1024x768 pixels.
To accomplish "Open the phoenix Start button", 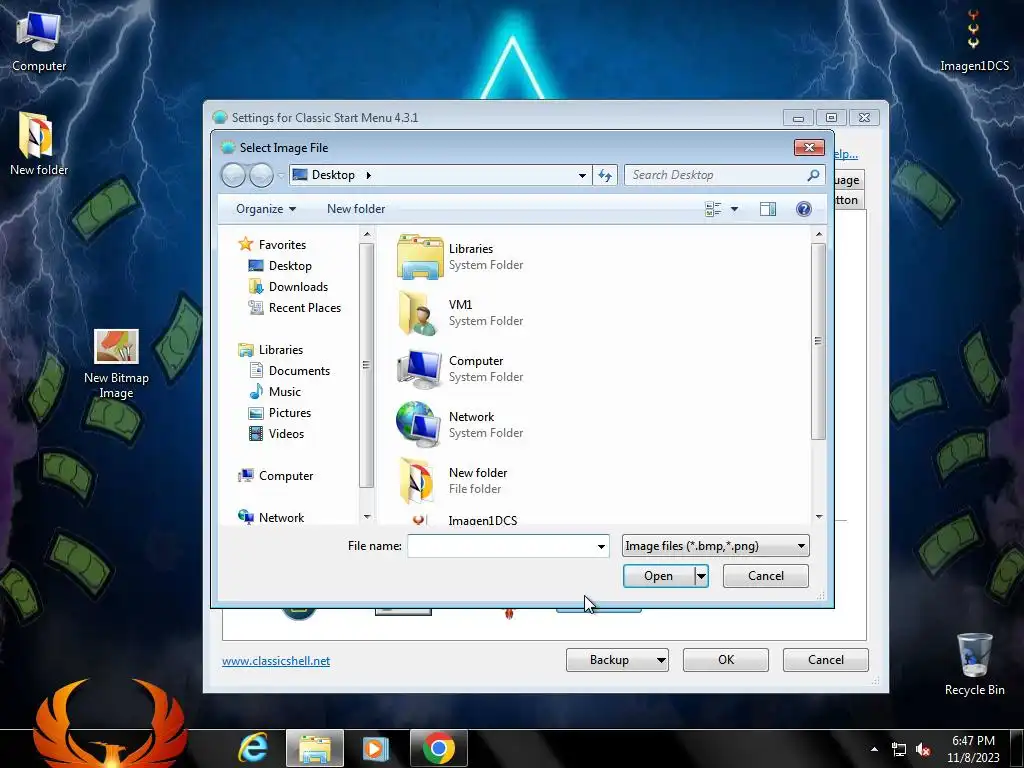I will click(x=110, y=726).
